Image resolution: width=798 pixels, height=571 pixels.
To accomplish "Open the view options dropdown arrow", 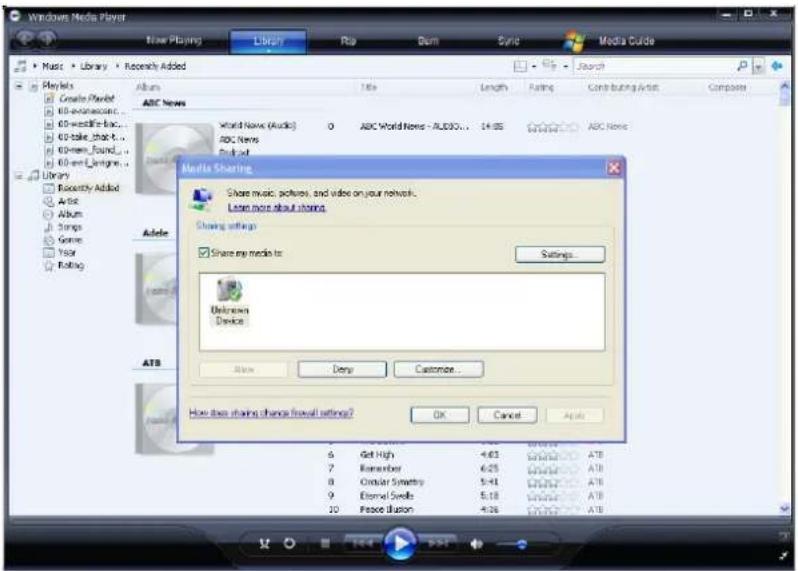I will click(565, 67).
